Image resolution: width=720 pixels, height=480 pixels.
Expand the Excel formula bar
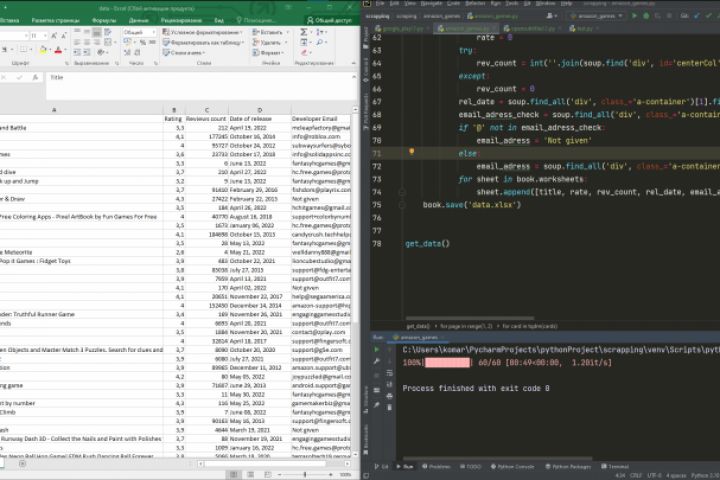(354, 77)
